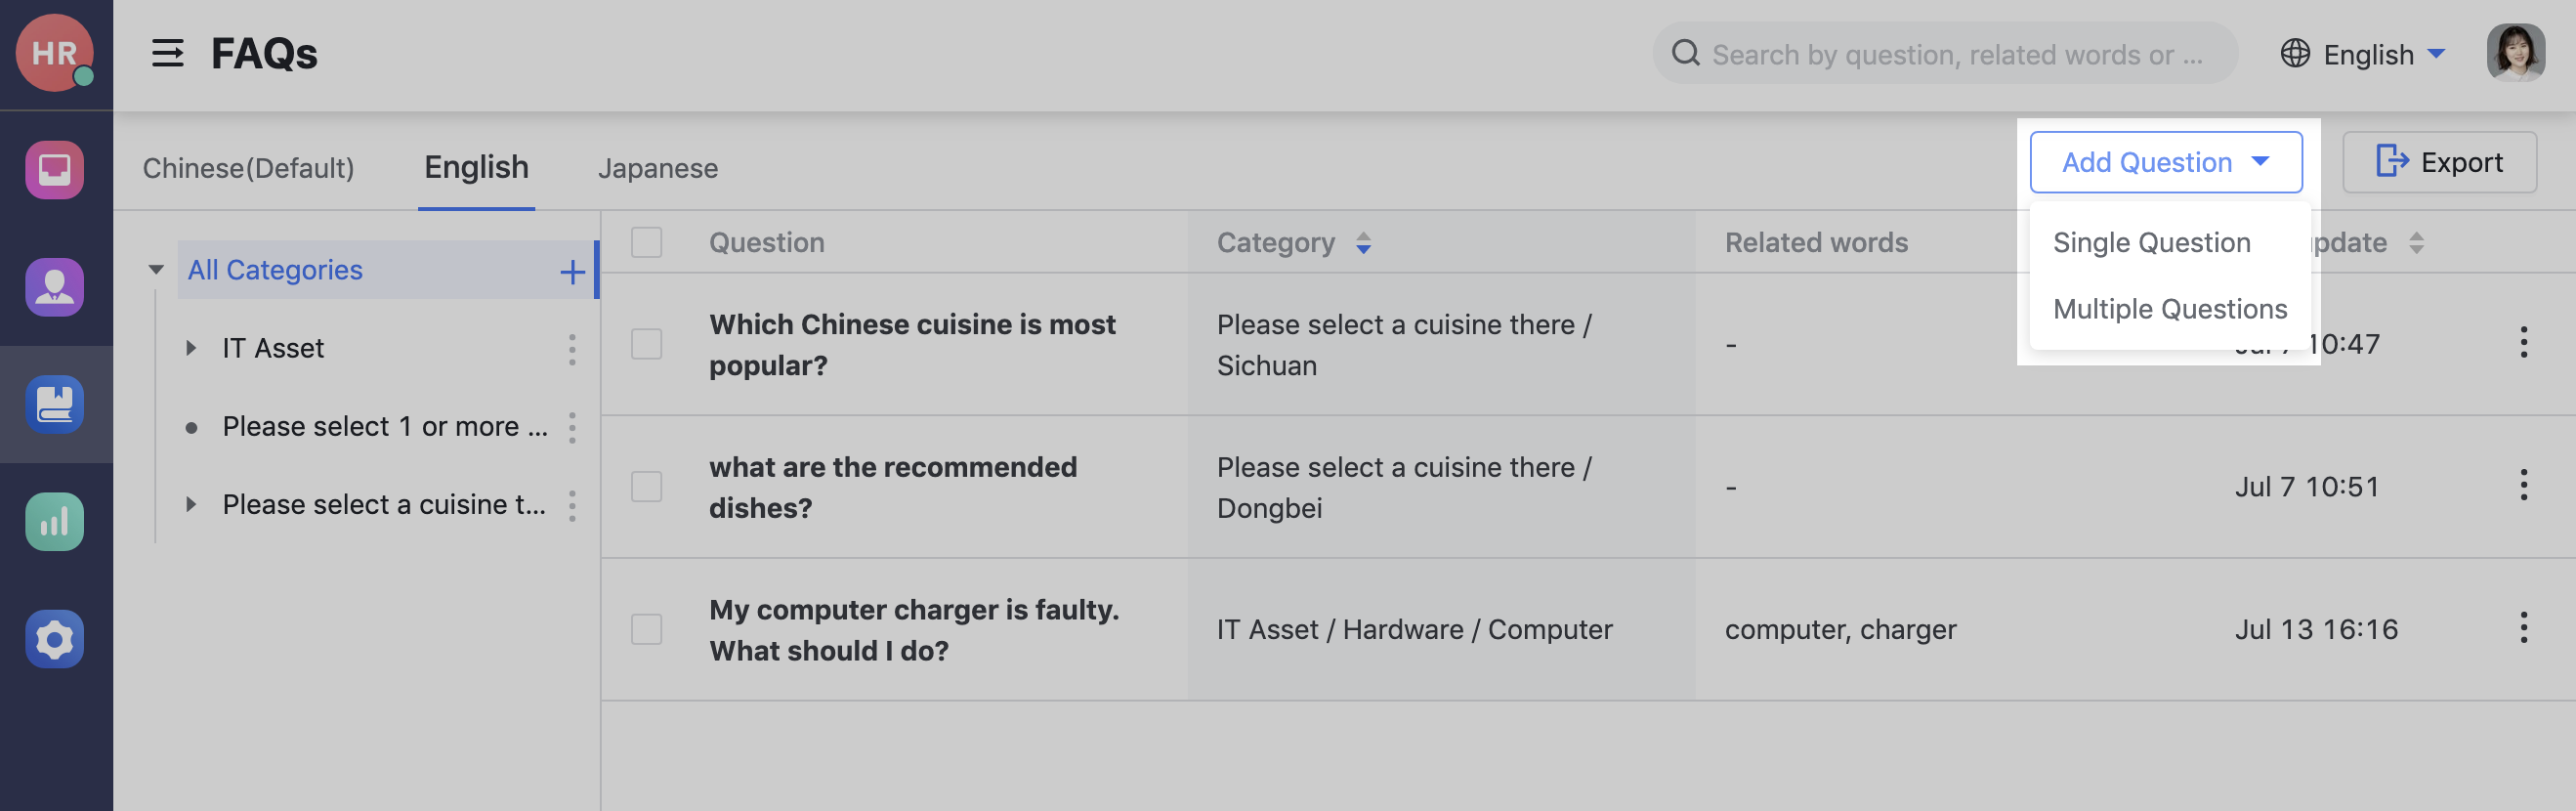Tick the checkbox beside recommended dishes question
Screen dimensions: 2576x811
click(x=646, y=487)
